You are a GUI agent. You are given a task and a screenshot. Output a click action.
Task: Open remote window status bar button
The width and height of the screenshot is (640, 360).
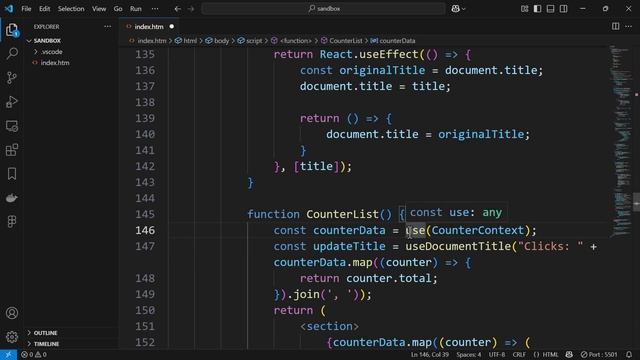click(8, 355)
